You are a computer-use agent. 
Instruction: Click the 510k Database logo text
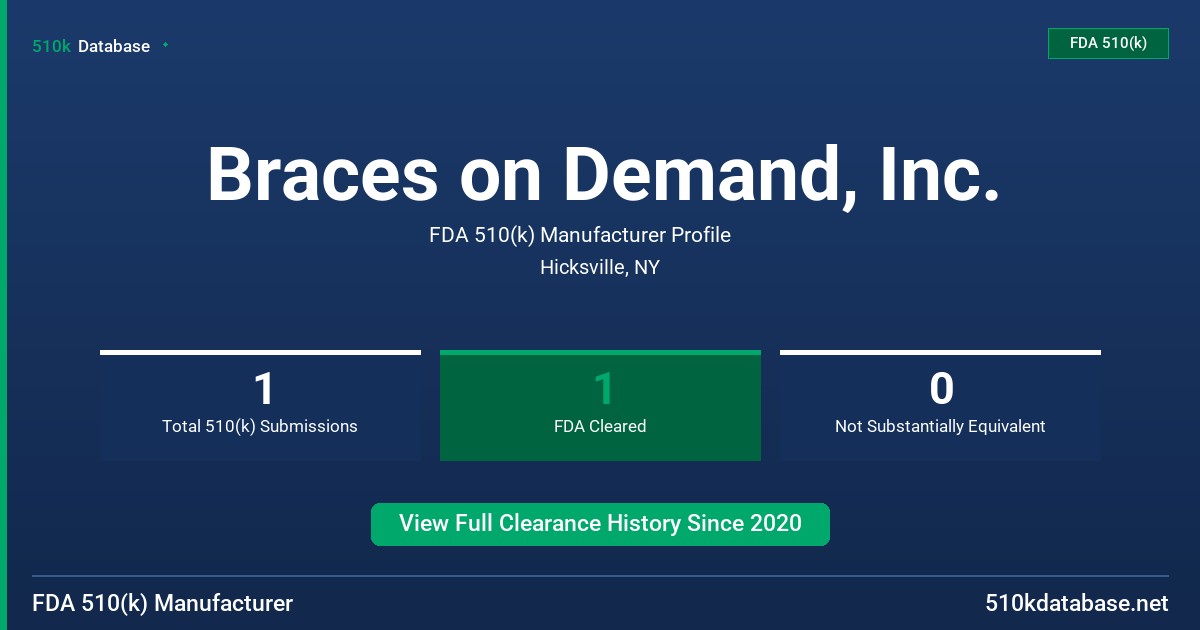click(x=91, y=46)
